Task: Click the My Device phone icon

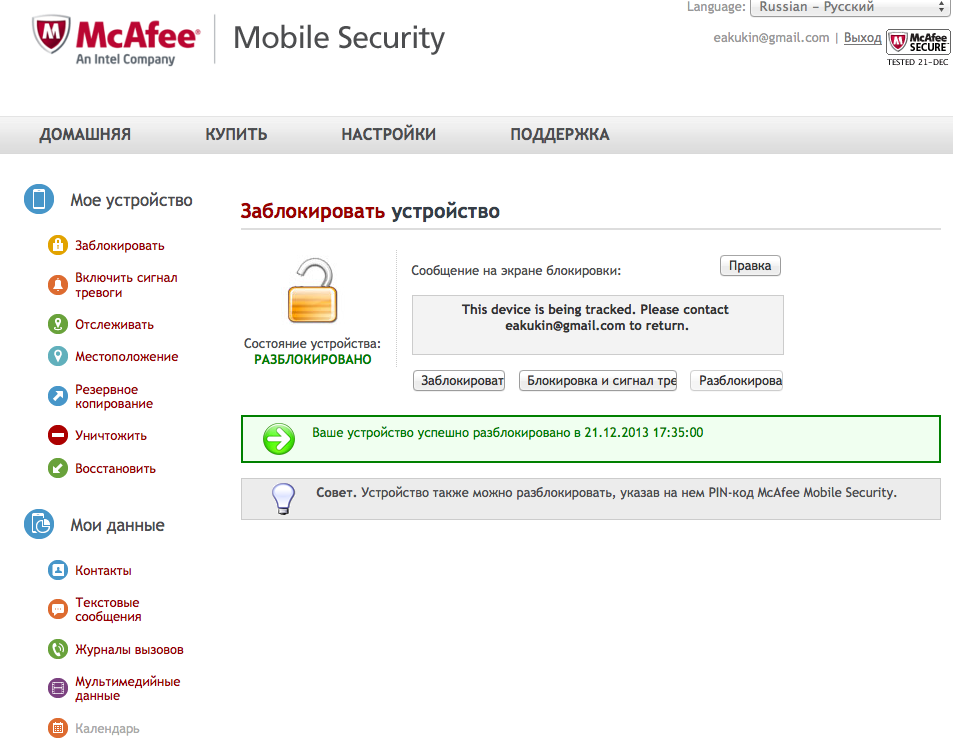Action: [39, 199]
